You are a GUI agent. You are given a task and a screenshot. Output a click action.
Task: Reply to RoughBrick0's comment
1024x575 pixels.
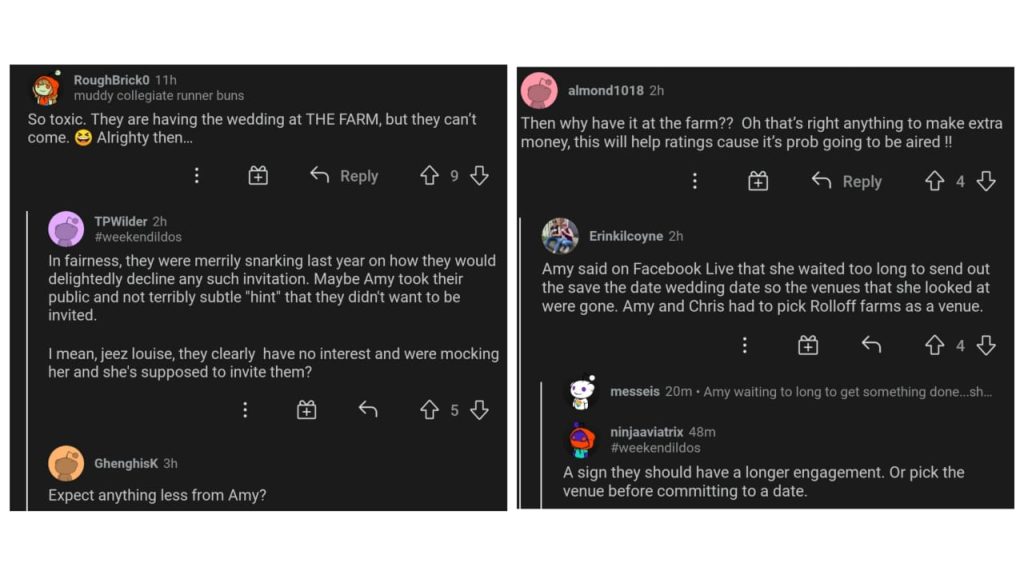pyautogui.click(x=345, y=176)
